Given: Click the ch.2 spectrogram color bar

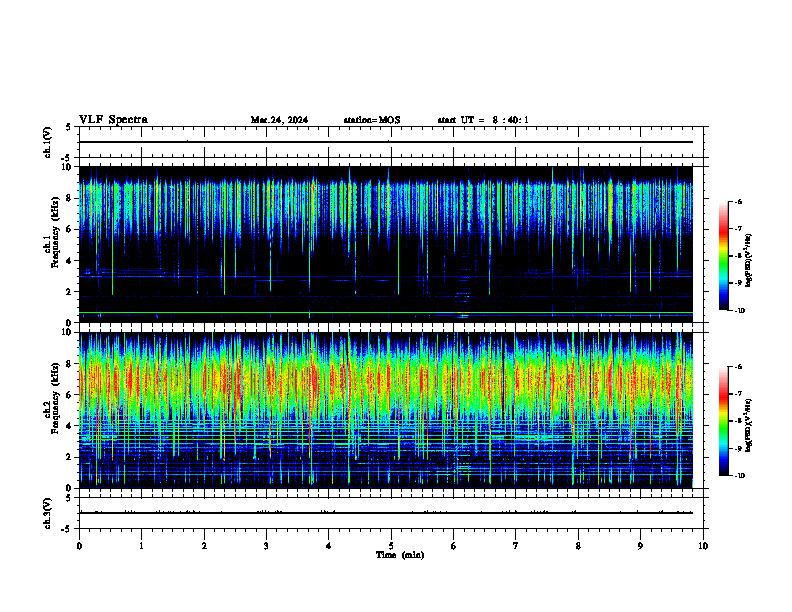Looking at the screenshot, I should (723, 421).
